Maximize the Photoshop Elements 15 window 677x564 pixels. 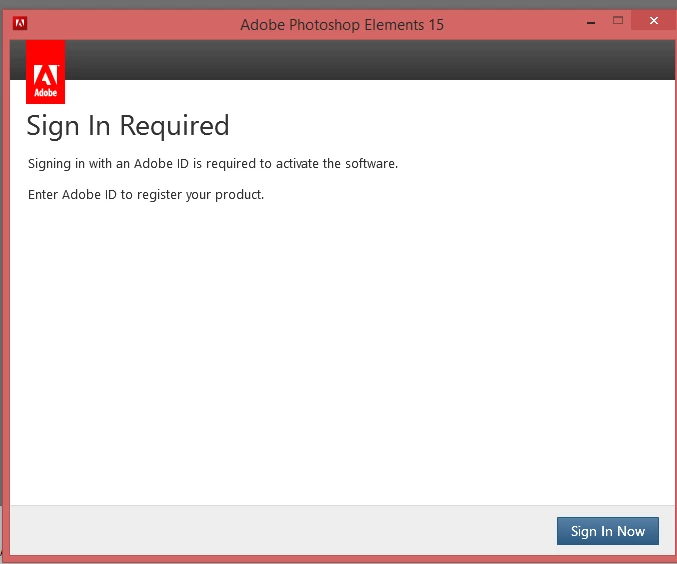pos(618,20)
